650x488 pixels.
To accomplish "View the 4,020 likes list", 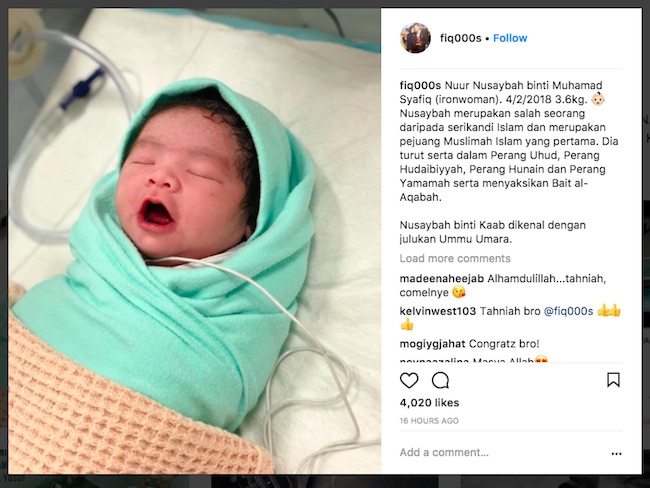I will (429, 403).
